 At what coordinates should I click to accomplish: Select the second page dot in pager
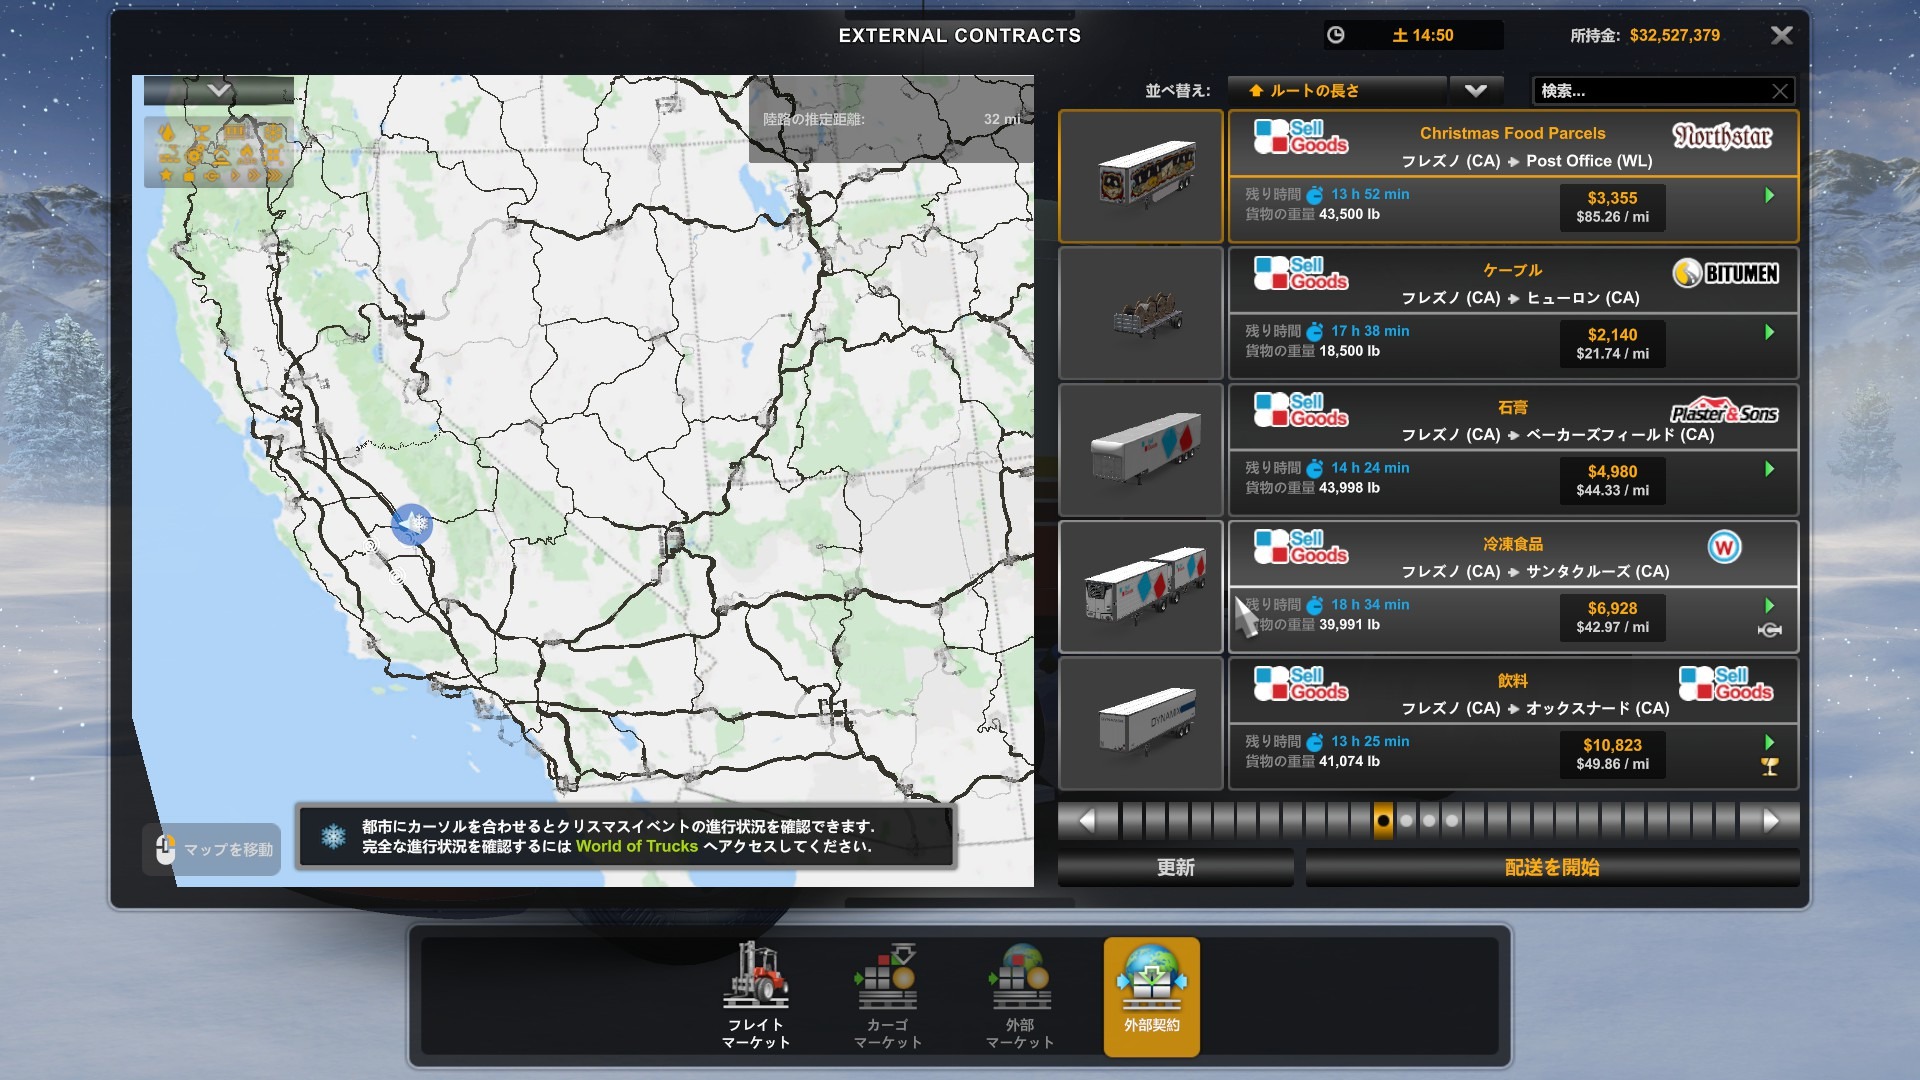[x=1406, y=821]
